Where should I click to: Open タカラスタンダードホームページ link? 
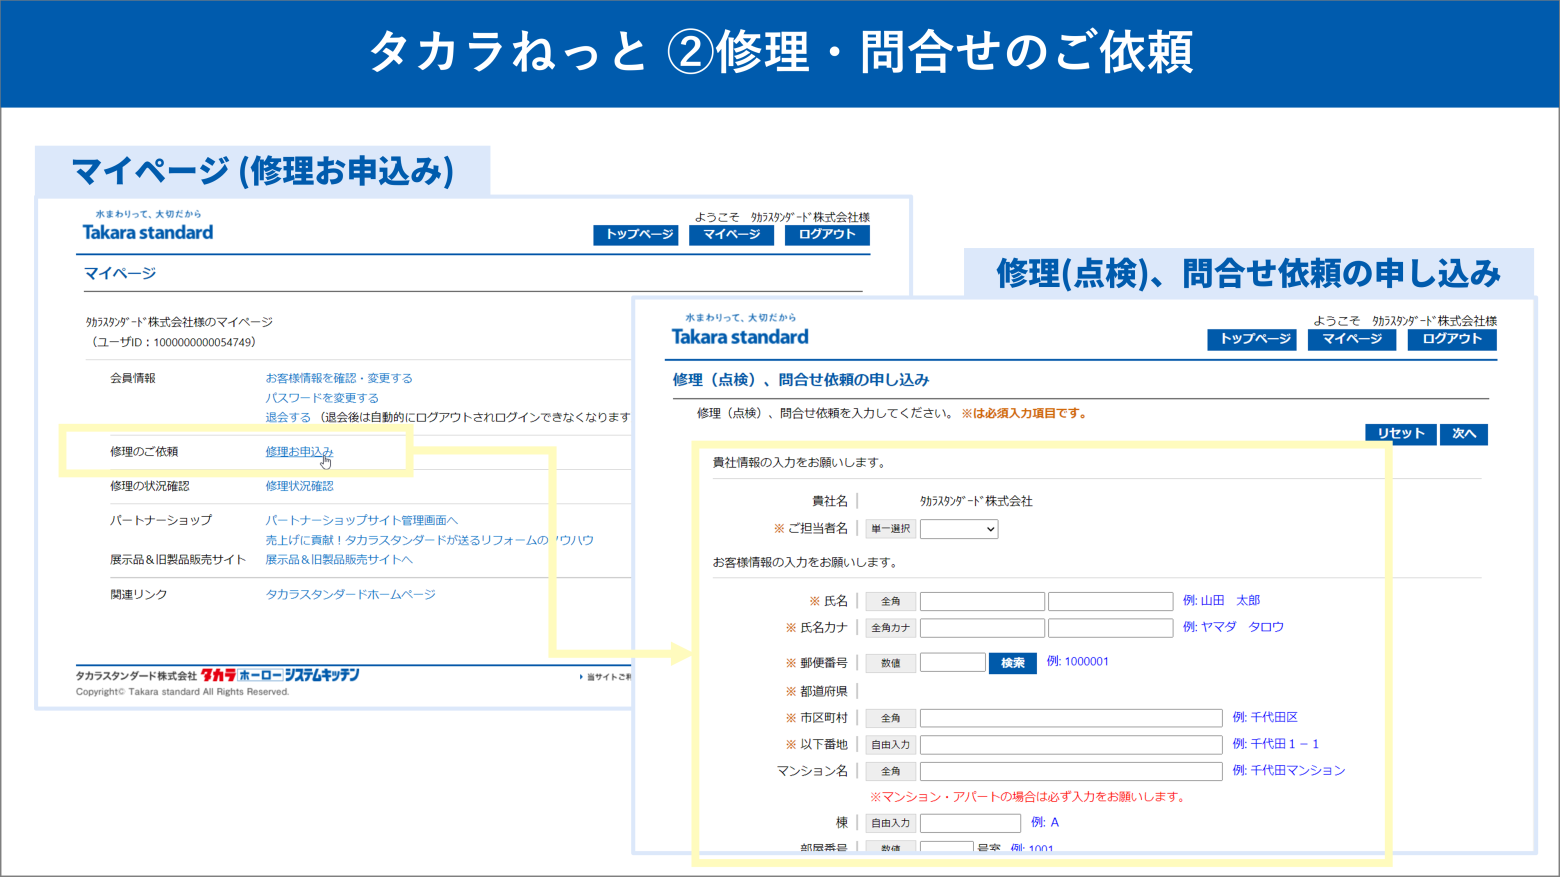click(350, 594)
